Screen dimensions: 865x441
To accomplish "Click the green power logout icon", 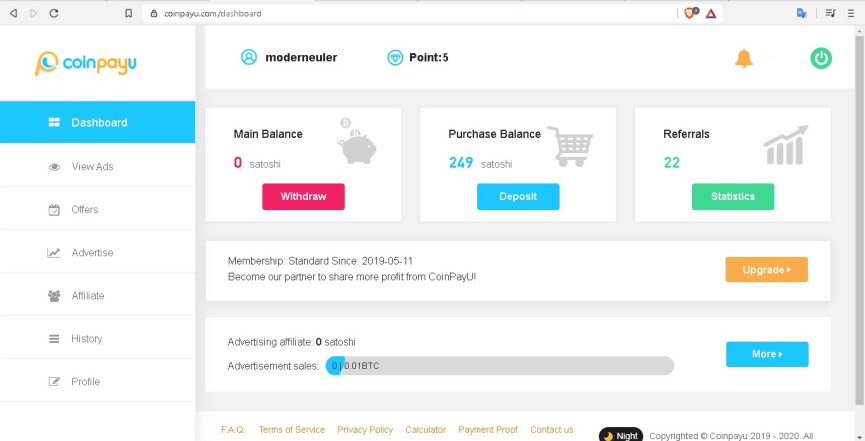I will (821, 58).
